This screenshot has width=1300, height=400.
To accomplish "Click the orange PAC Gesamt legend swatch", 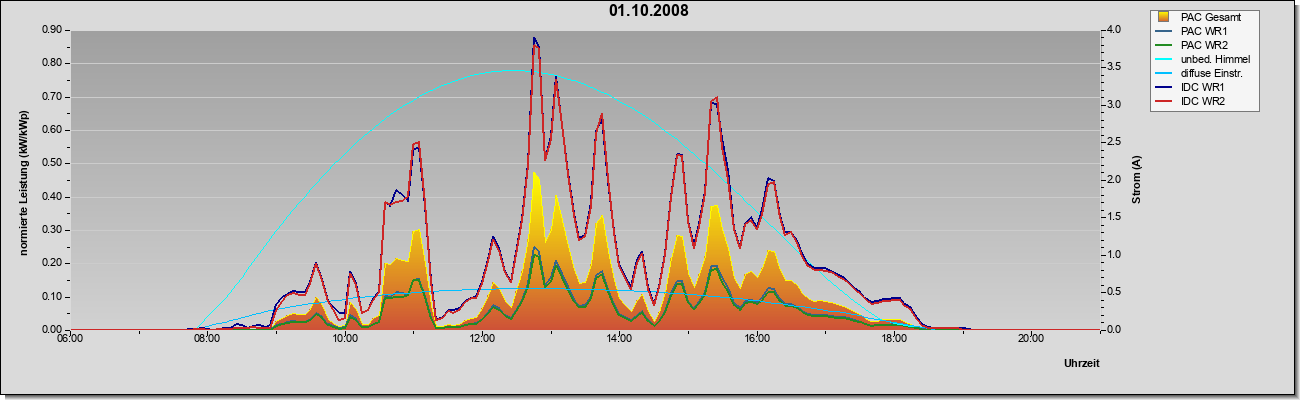I will coord(1164,17).
